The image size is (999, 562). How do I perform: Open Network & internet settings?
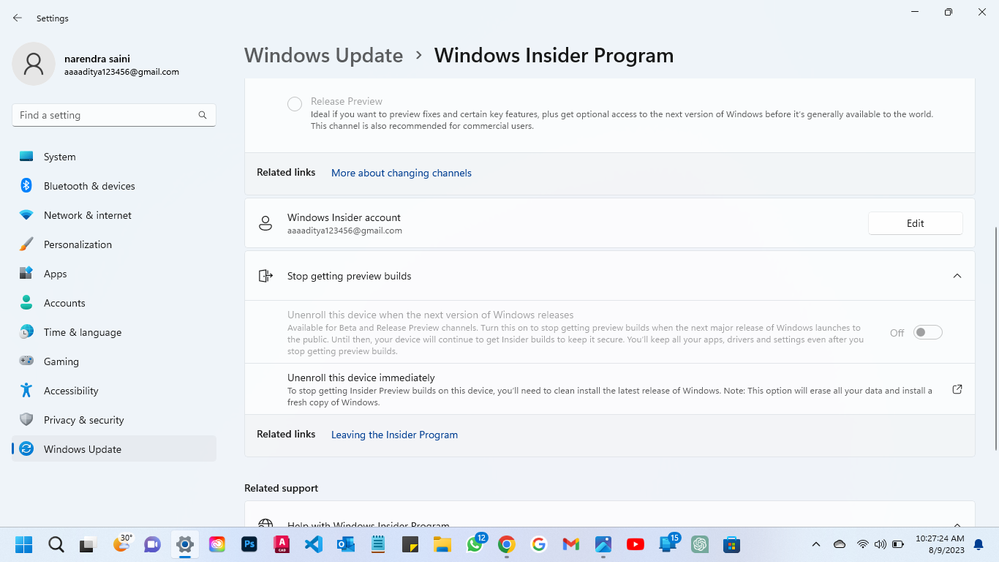tap(113, 215)
